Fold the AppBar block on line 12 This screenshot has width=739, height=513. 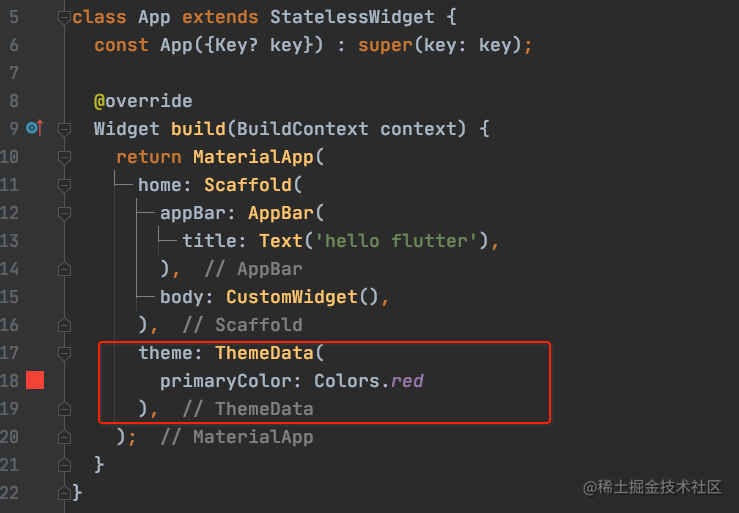point(64,213)
